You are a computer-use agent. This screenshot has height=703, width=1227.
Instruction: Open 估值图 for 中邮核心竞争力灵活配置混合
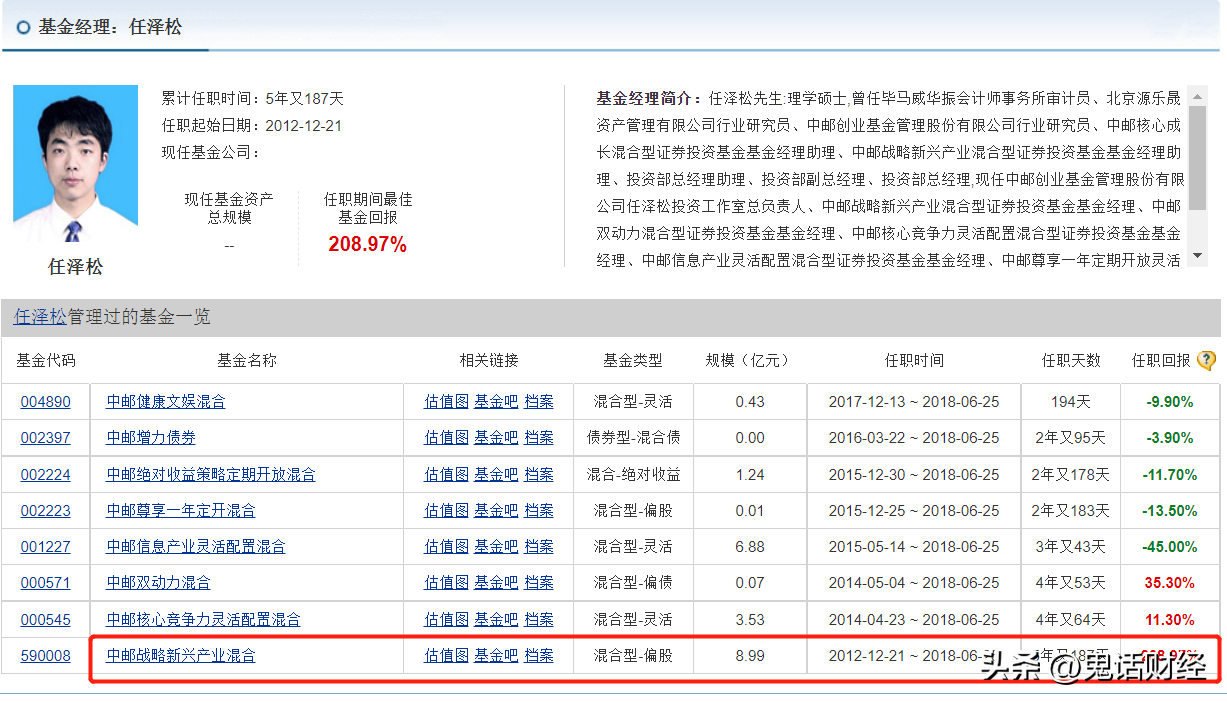click(446, 620)
